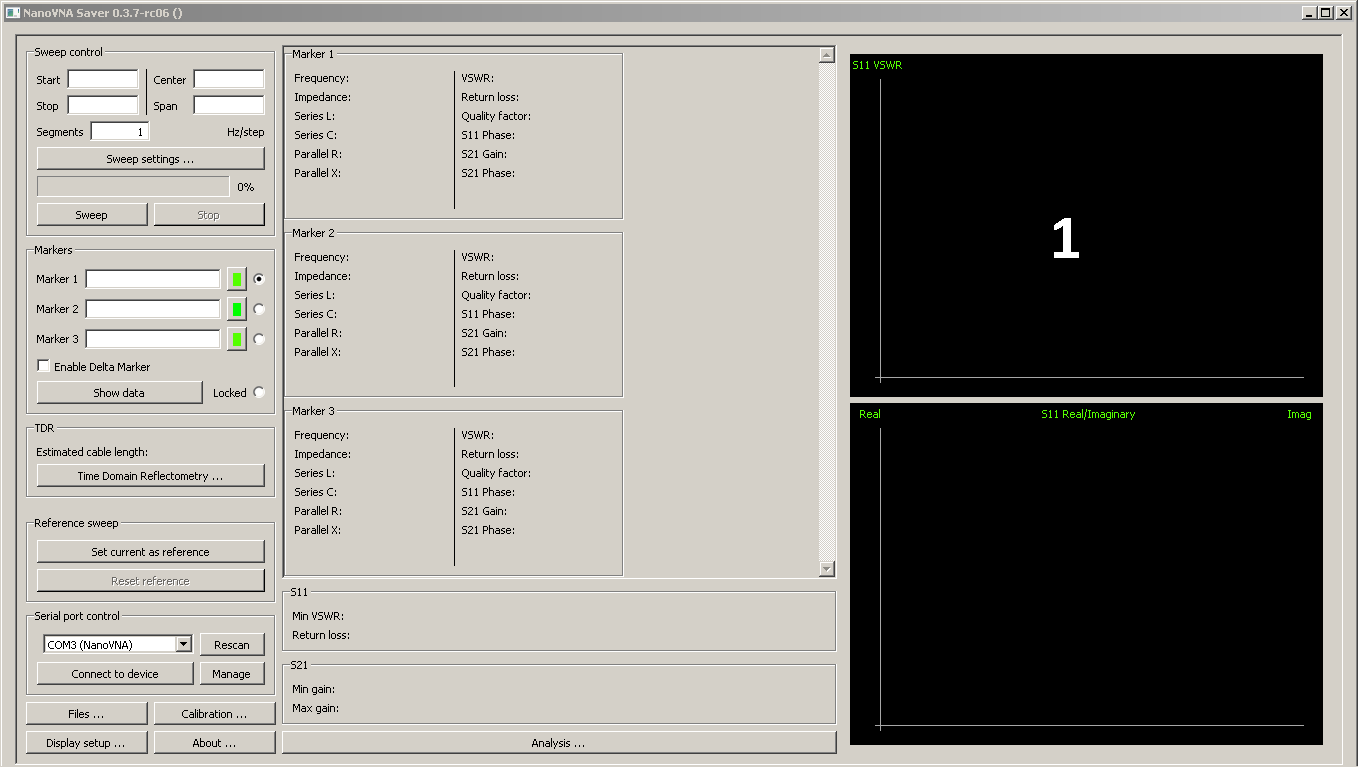Click the NanoVNA Saver title bar icon
The width and height of the screenshot is (1358, 768).
click(12, 12)
